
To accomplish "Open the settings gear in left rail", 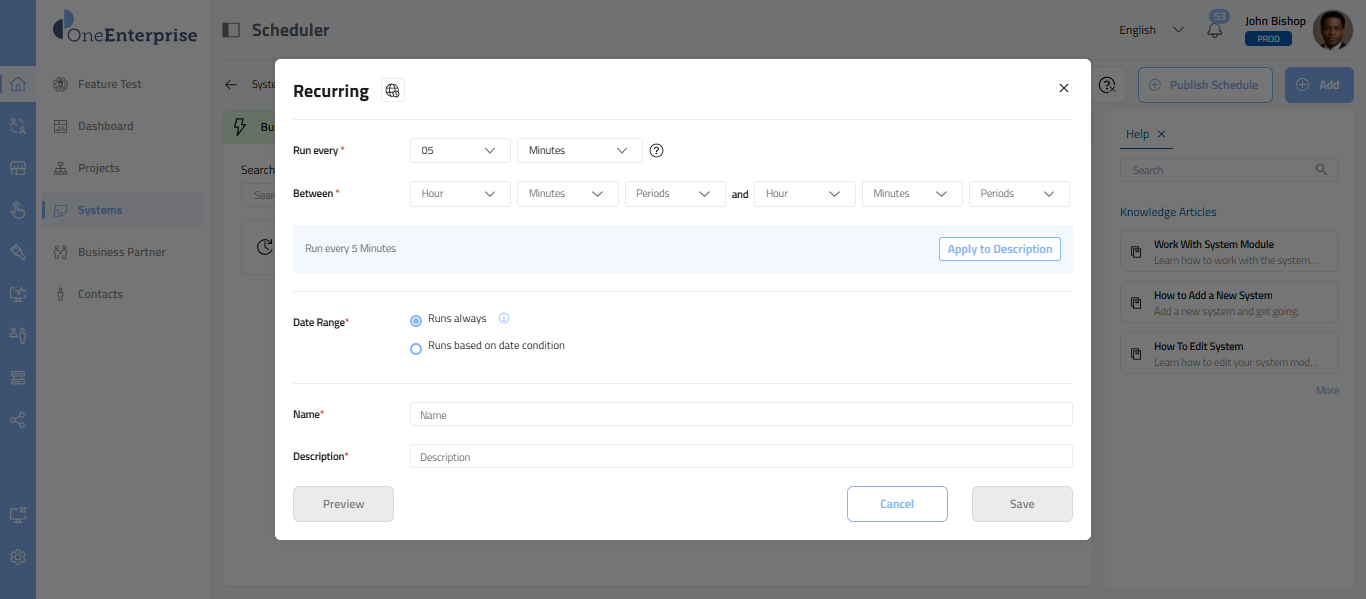I will coord(18,557).
